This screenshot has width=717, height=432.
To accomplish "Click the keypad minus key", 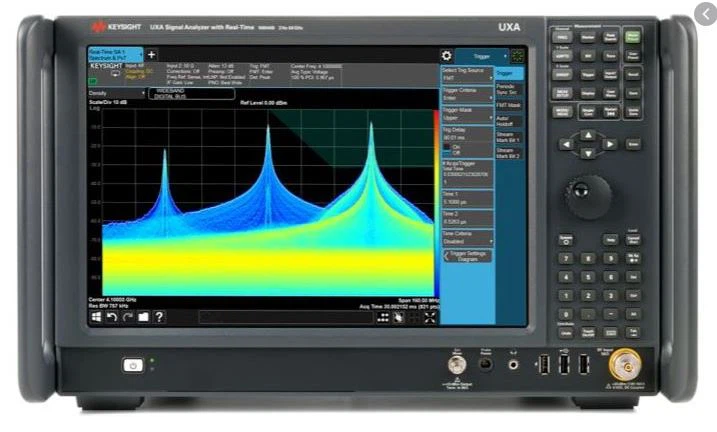I will pos(610,315).
